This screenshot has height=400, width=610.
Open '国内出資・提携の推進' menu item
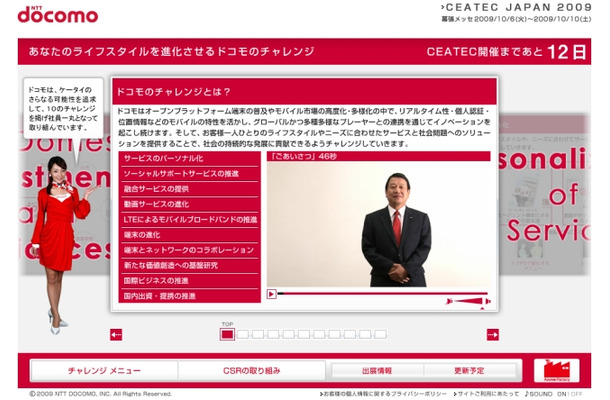[x=190, y=296]
